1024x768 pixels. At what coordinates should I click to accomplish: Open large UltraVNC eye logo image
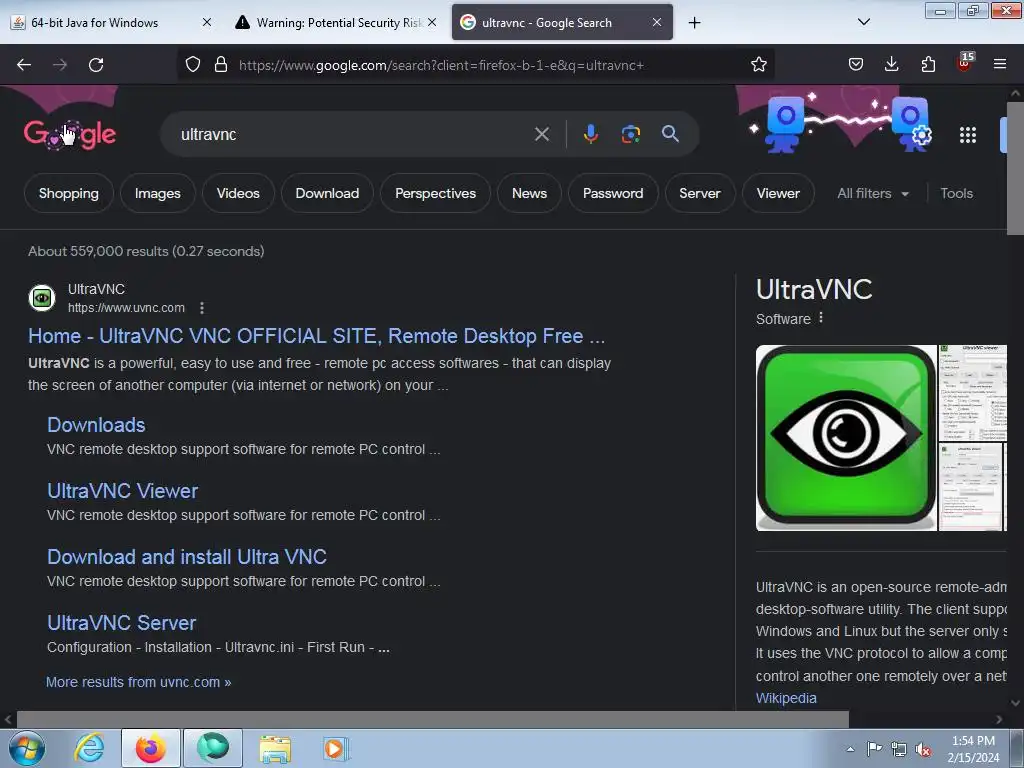click(846, 438)
